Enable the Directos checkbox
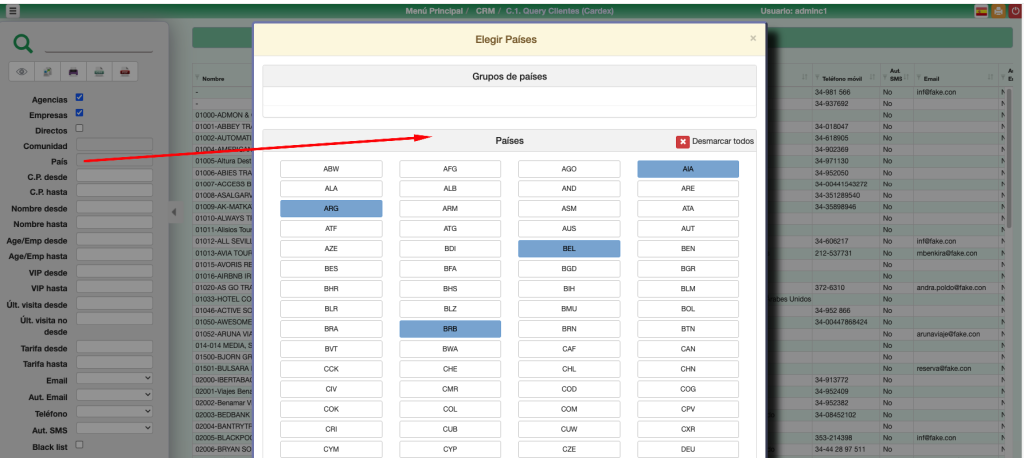The width and height of the screenshot is (1024, 458). coord(80,128)
